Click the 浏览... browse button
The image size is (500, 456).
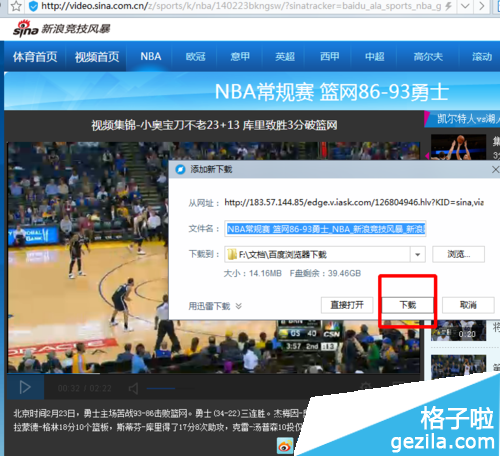pyautogui.click(x=458, y=254)
